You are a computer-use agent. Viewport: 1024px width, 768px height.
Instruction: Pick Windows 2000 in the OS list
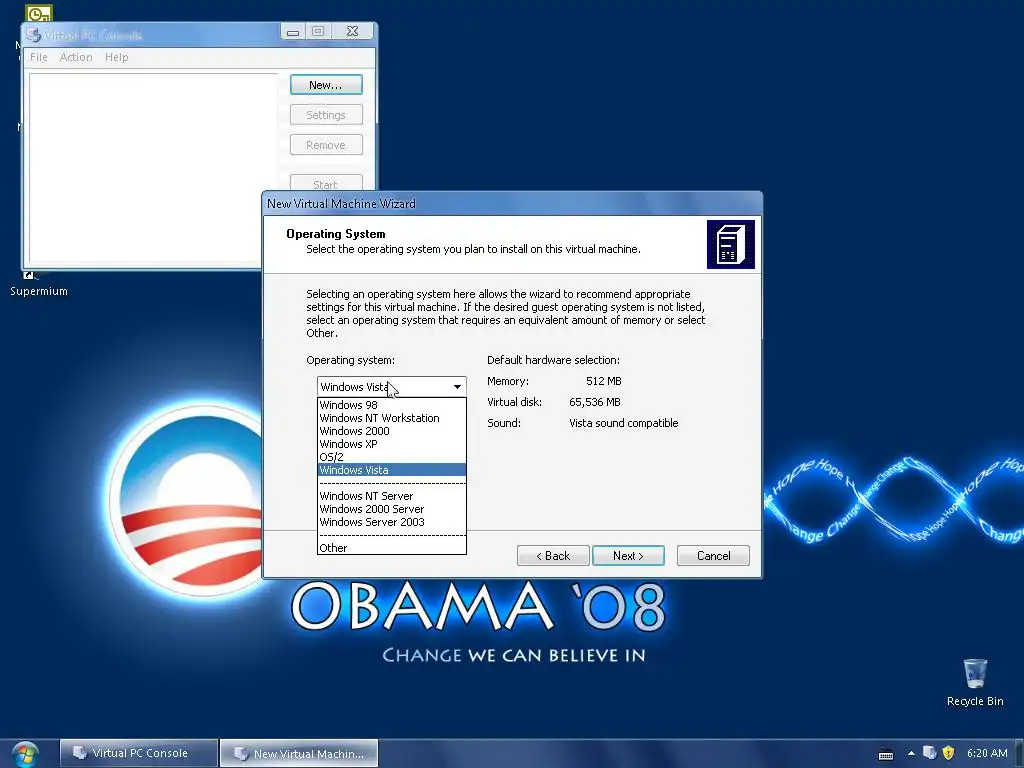(x=392, y=431)
